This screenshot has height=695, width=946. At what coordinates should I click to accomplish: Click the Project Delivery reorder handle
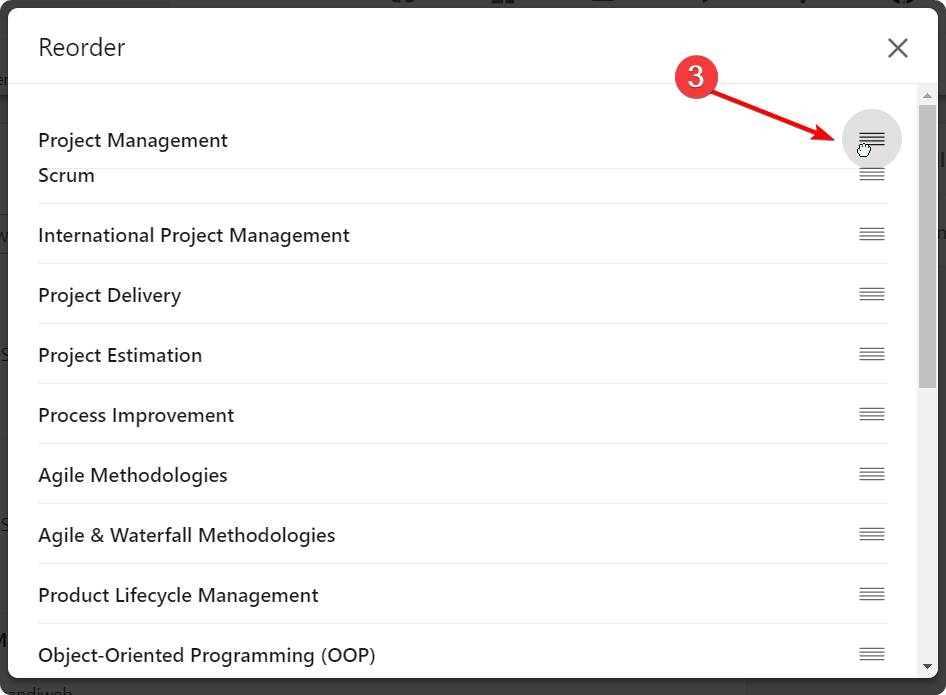pos(872,295)
